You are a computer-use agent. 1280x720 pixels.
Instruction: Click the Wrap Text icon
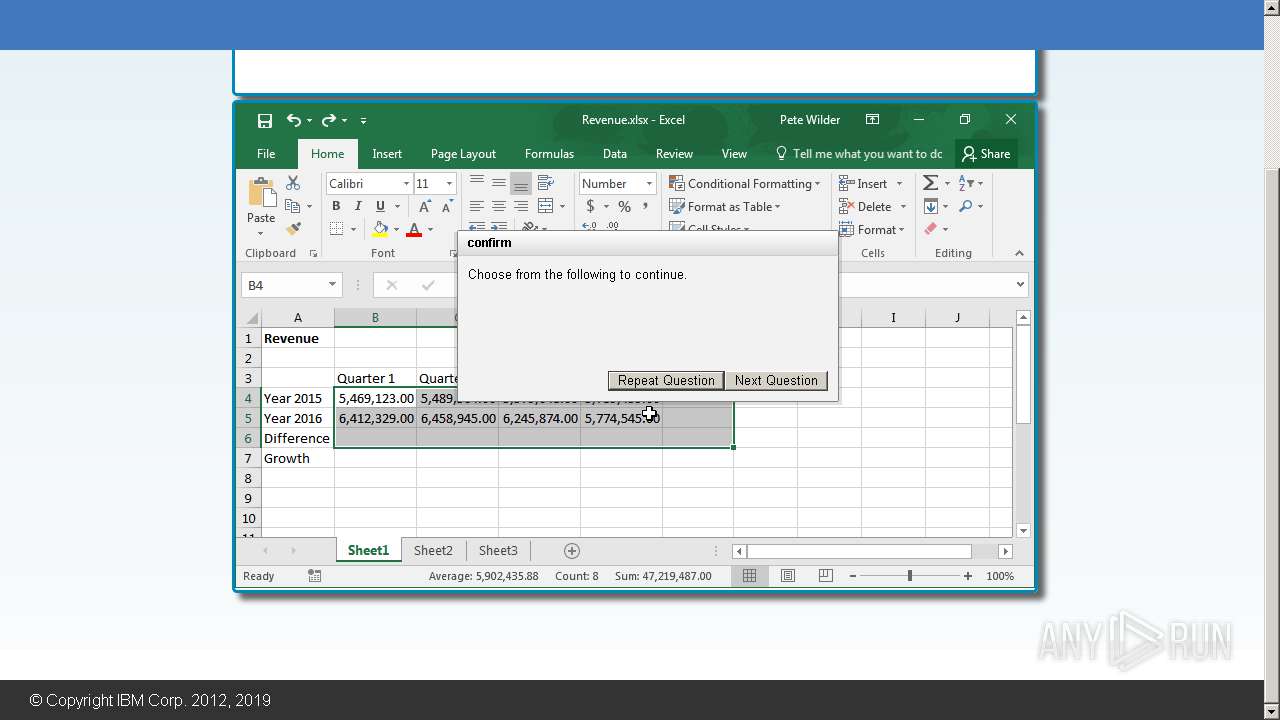[x=546, y=183]
